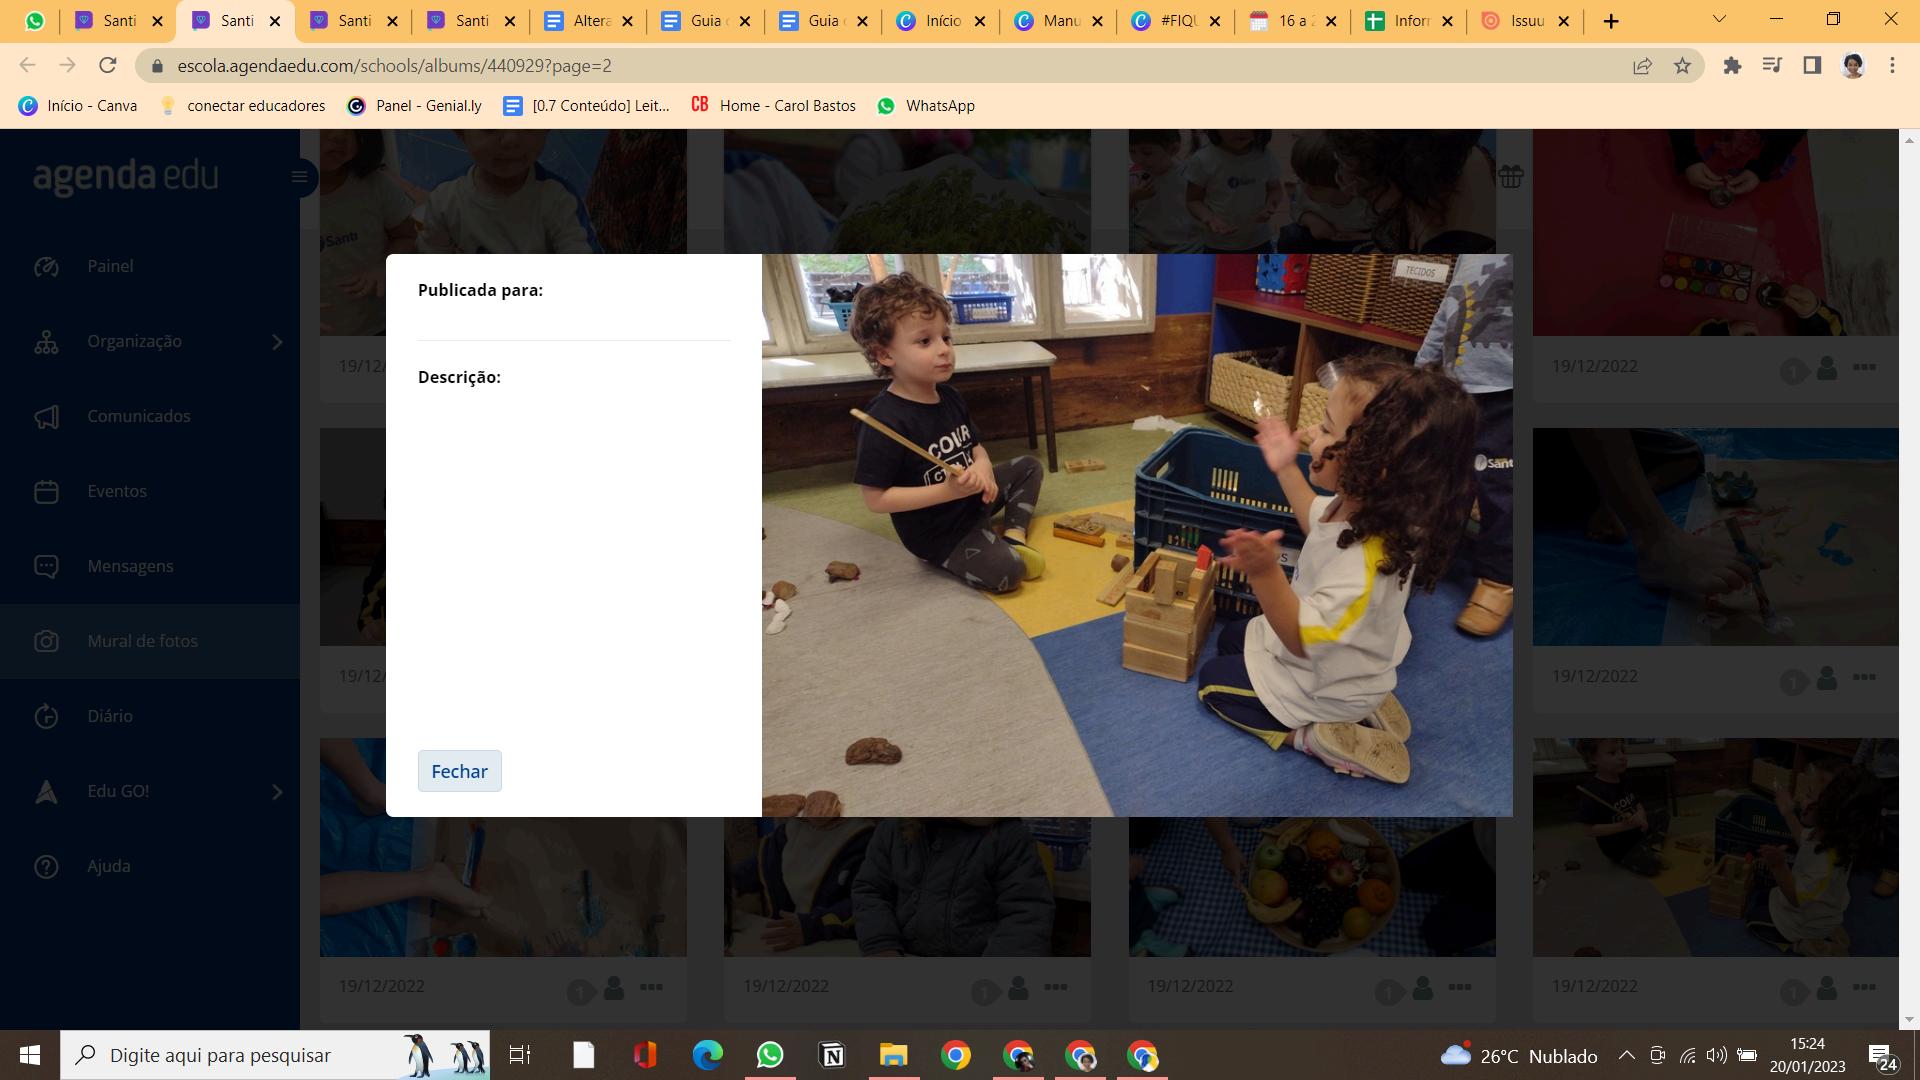Click the gift icon above the photo
This screenshot has height=1080, width=1920.
(x=1510, y=177)
